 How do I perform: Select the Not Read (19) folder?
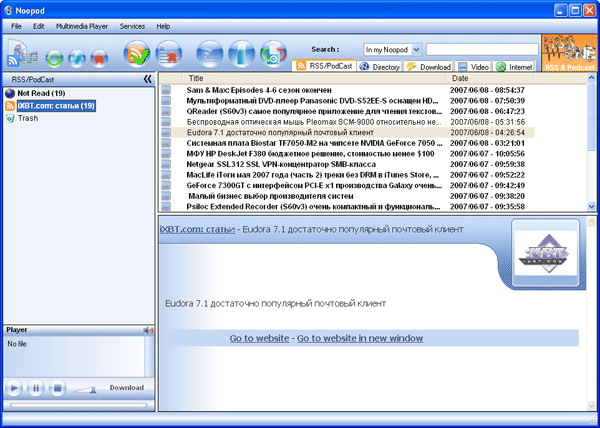pos(41,93)
